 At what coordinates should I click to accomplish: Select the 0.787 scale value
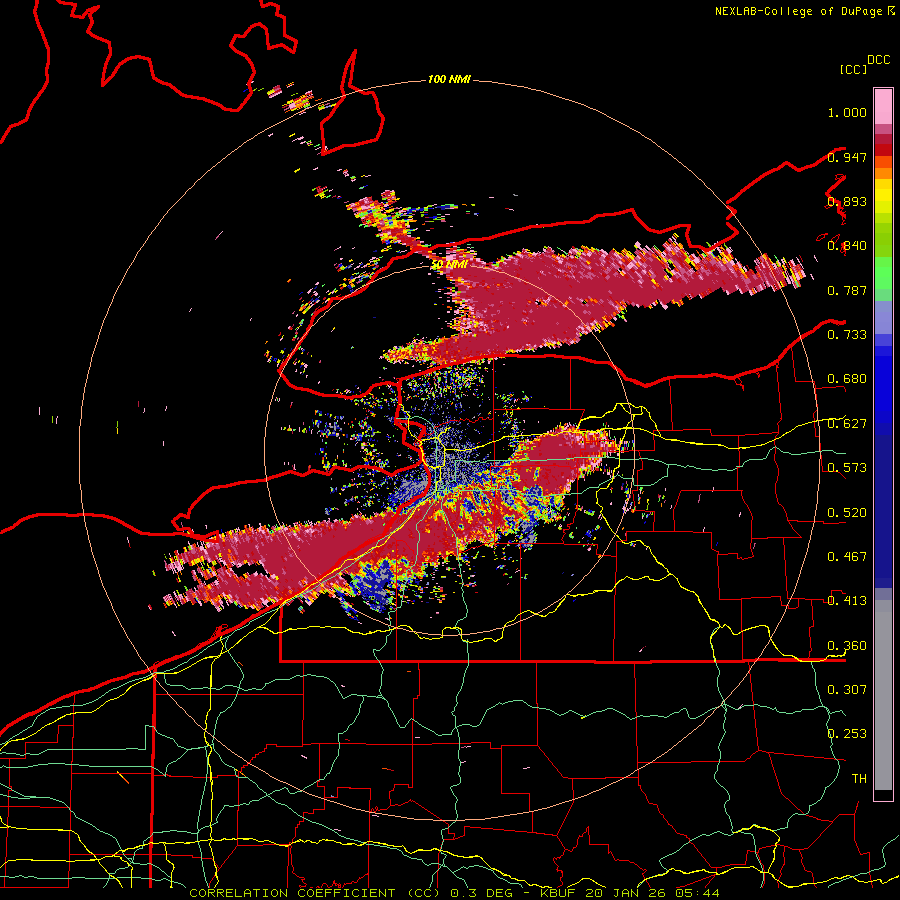(x=847, y=290)
